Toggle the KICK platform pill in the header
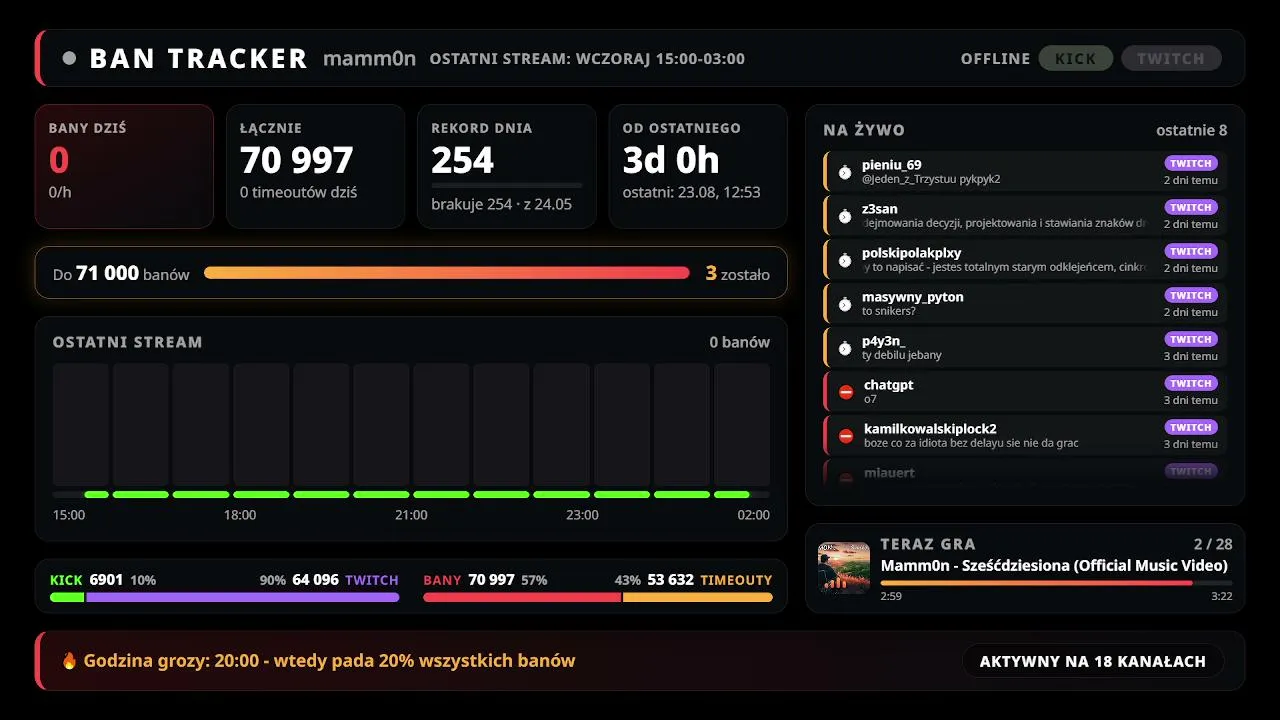The height and width of the screenshot is (720, 1280). pyautogui.click(x=1075, y=58)
